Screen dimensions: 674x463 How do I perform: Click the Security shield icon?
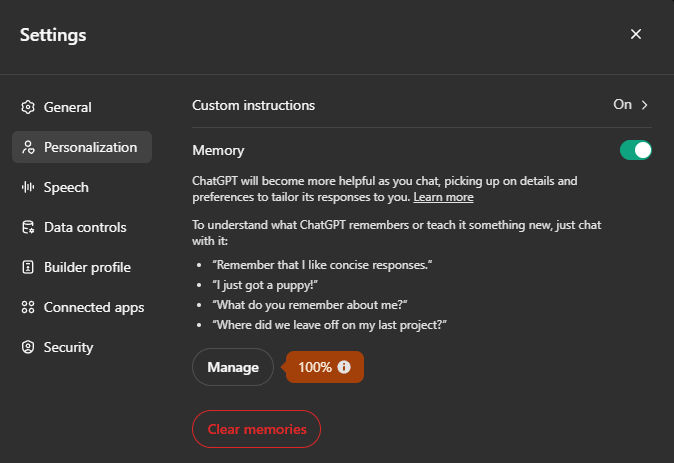click(28, 347)
